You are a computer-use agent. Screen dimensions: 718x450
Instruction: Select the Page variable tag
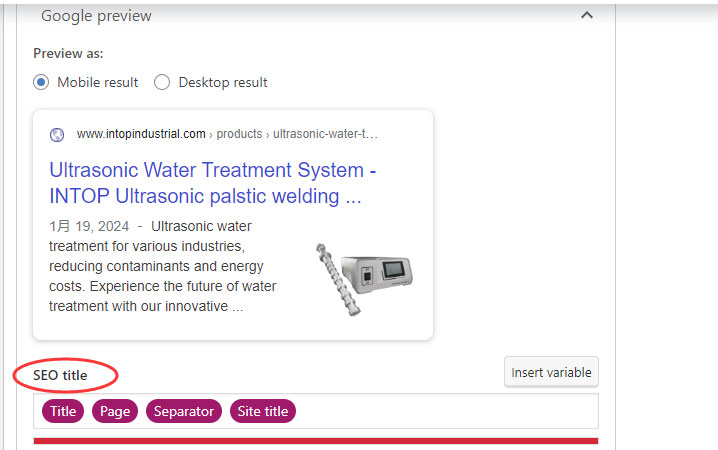click(115, 411)
